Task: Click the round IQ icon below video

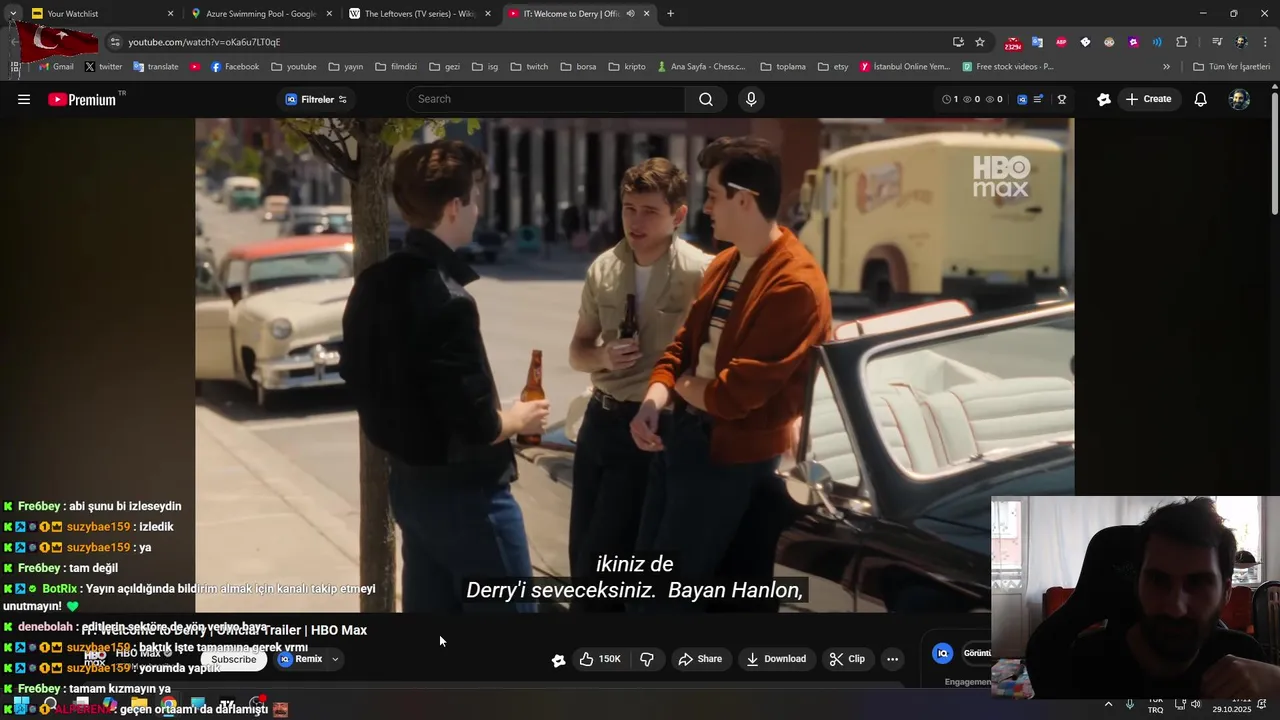Action: tap(942, 653)
